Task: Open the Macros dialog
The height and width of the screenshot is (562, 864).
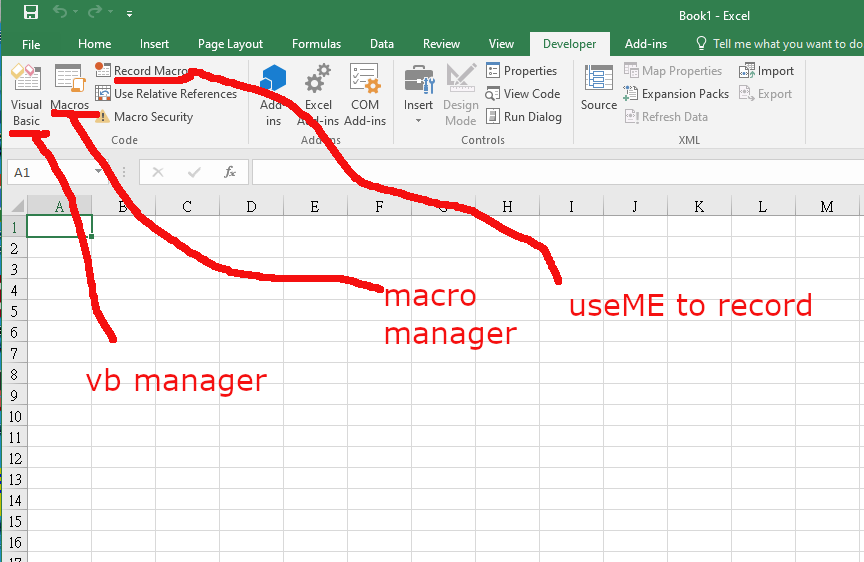Action: 69,88
